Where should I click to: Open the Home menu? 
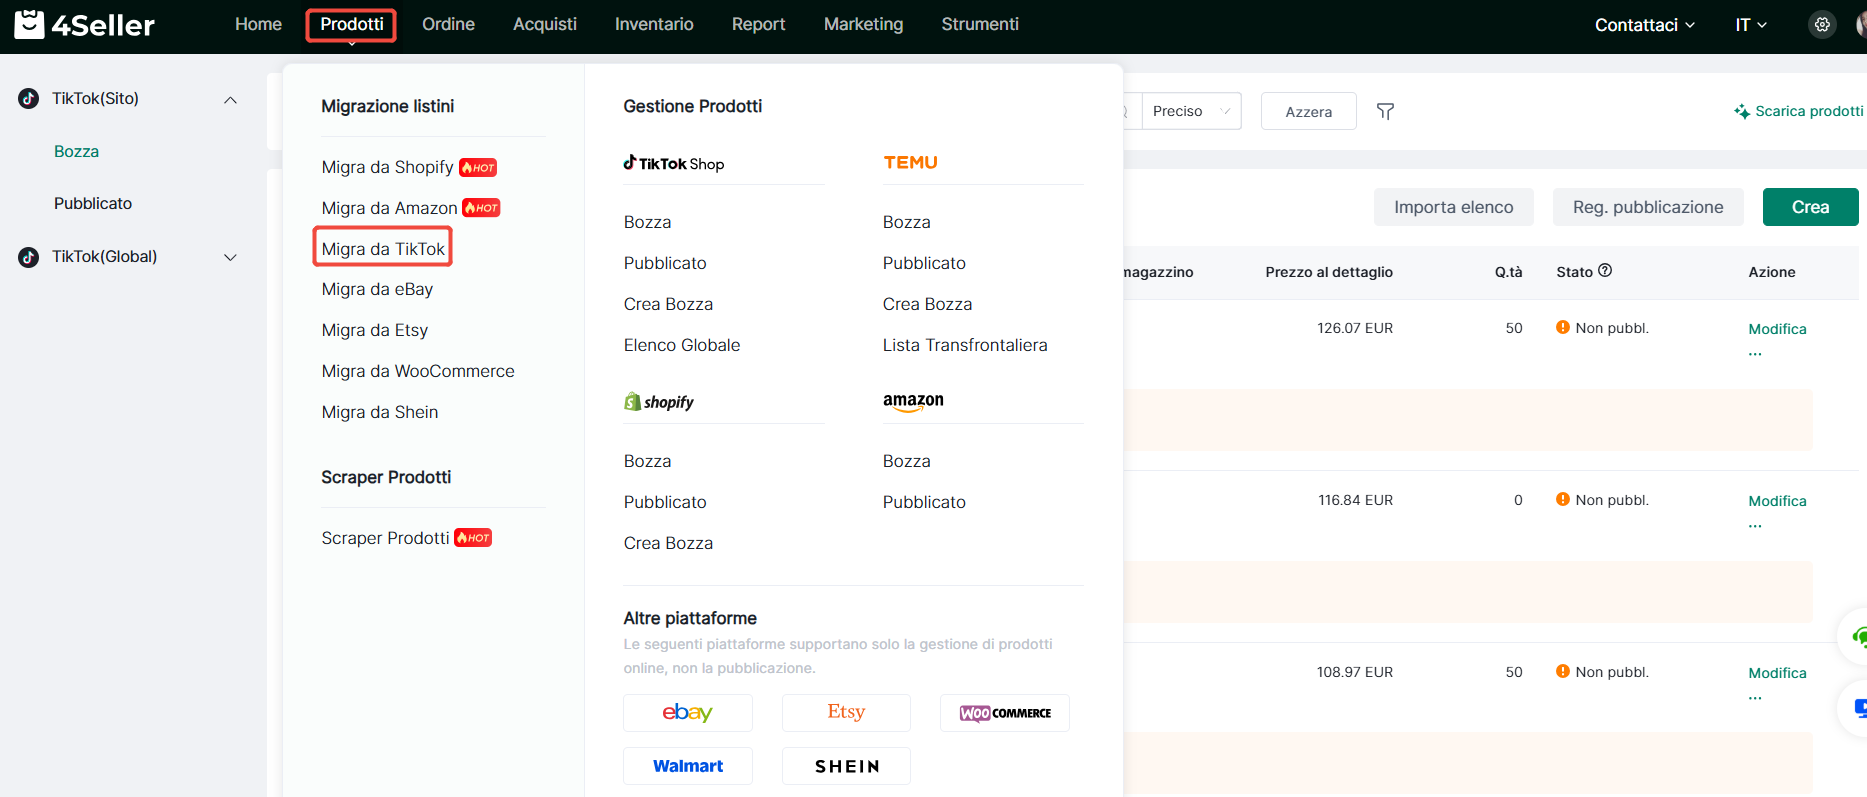coord(258,24)
